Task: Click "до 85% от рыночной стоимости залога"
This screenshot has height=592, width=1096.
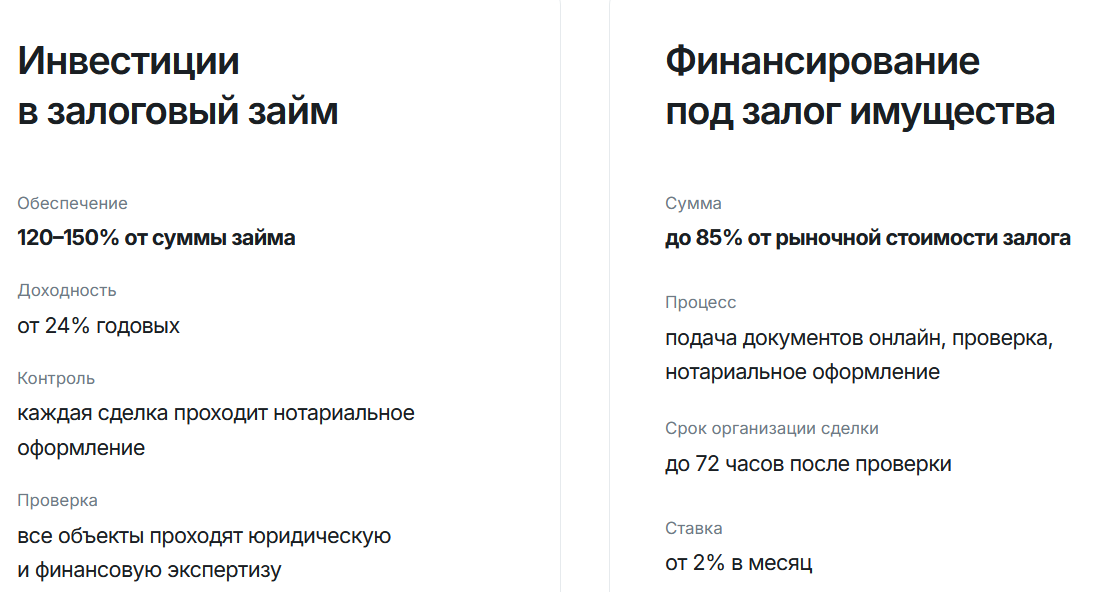Action: point(867,238)
